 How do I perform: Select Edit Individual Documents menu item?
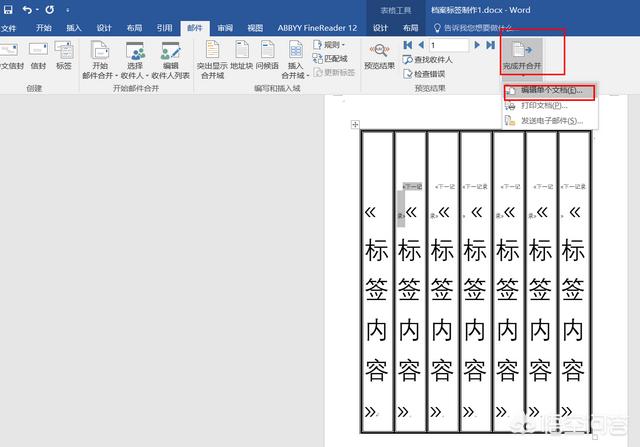550,91
